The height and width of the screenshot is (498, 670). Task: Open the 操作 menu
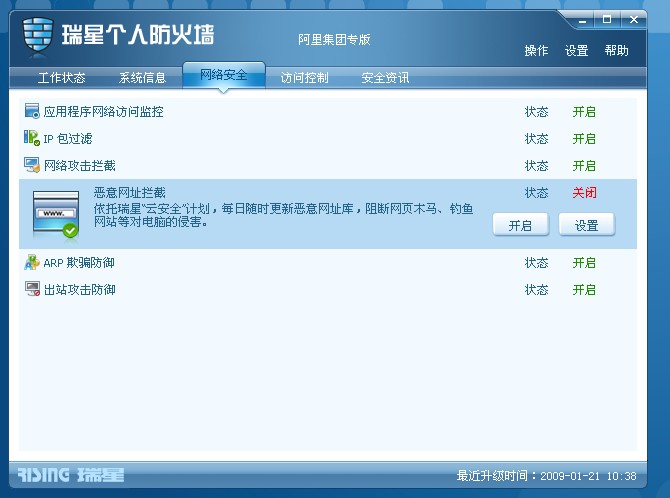click(536, 50)
